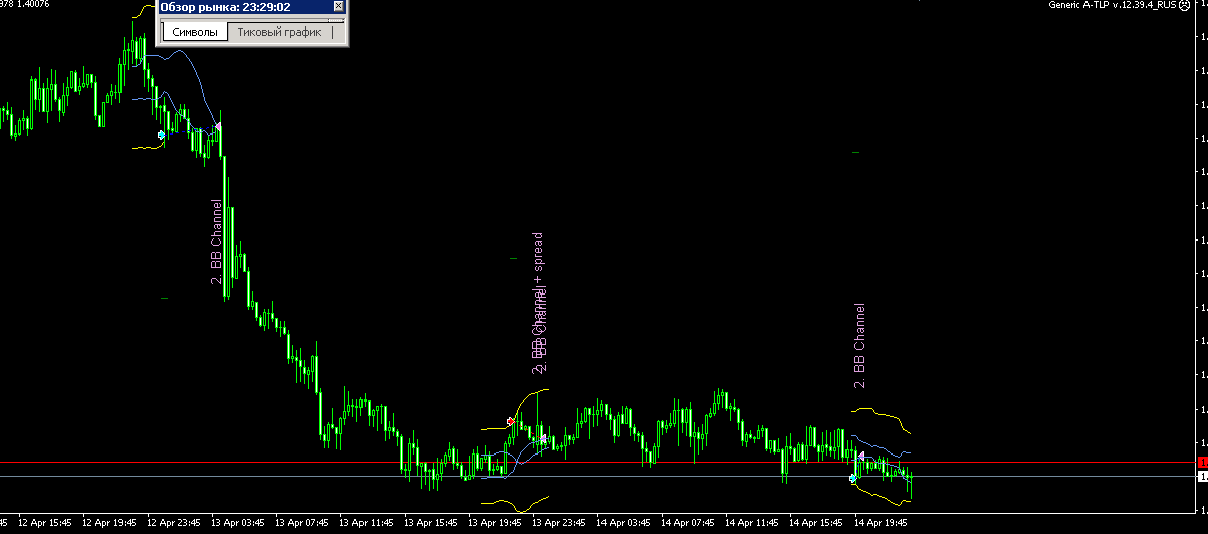The width and height of the screenshot is (1208, 534).
Task: Click the 1.40076 price value text
Action: [x=33, y=4]
